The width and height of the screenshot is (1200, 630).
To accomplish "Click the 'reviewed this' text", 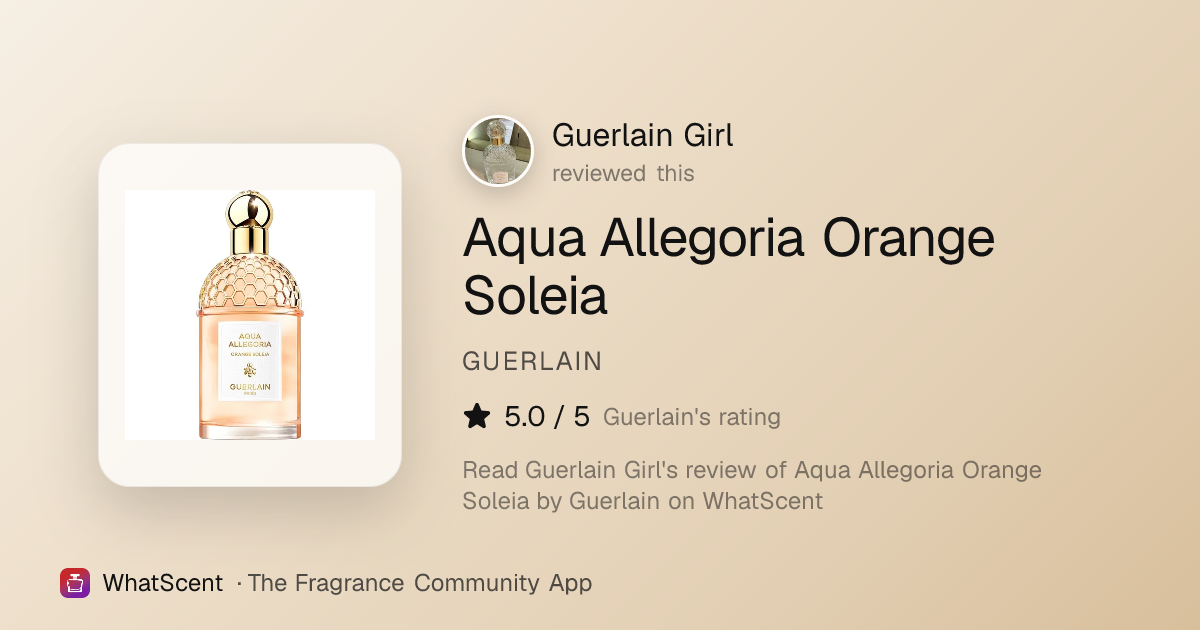I will (x=623, y=173).
